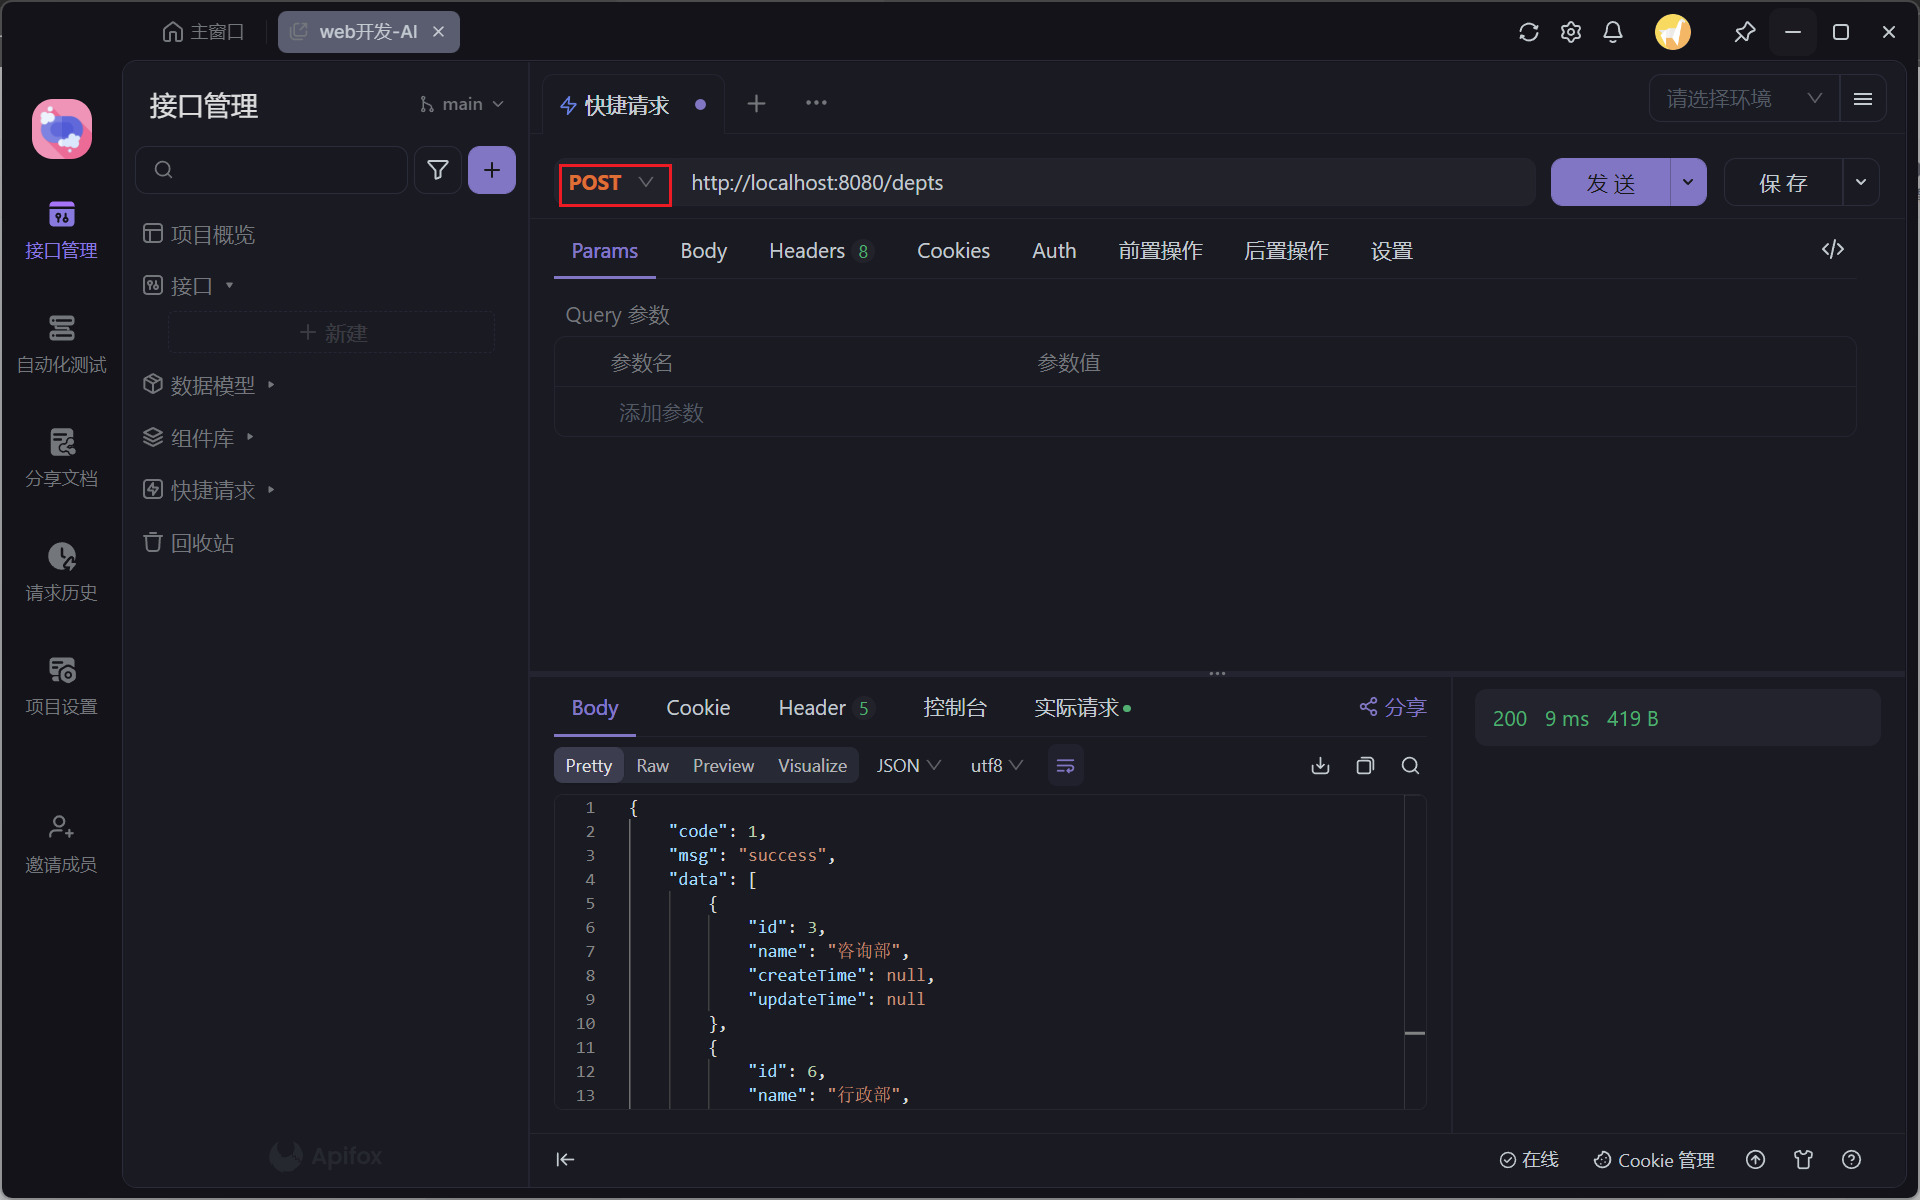Switch response view to Preview
The height and width of the screenshot is (1200, 1920).
(723, 766)
